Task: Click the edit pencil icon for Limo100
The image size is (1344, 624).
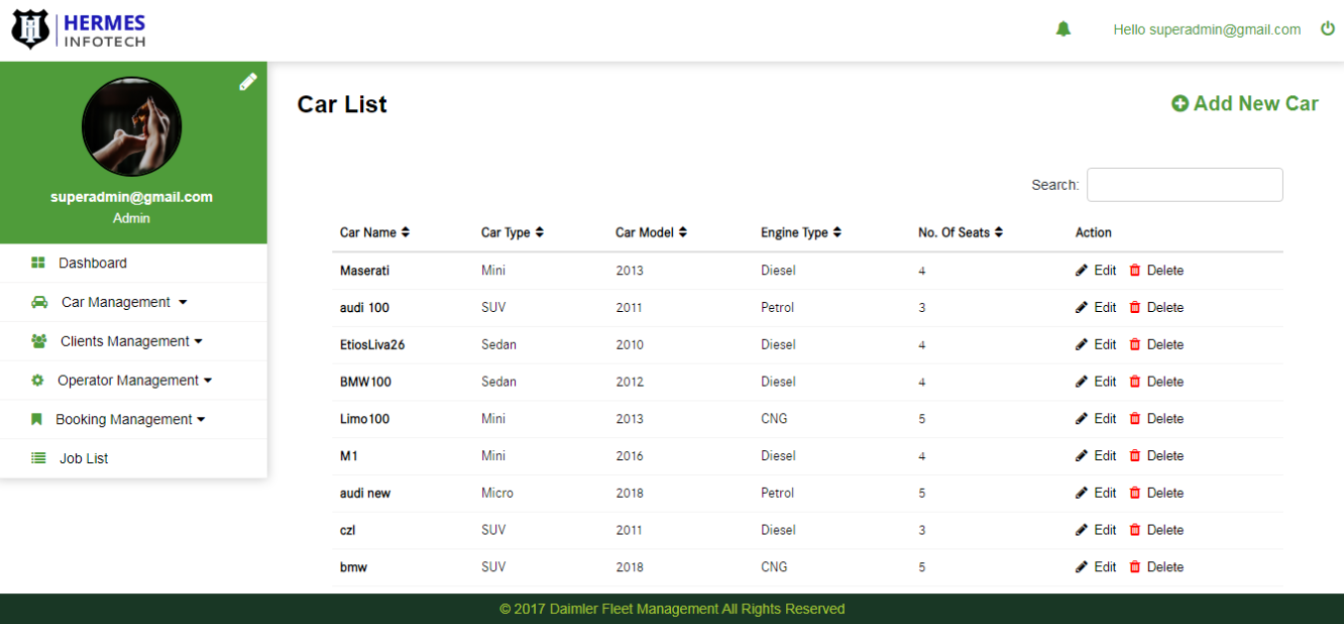Action: point(1081,418)
